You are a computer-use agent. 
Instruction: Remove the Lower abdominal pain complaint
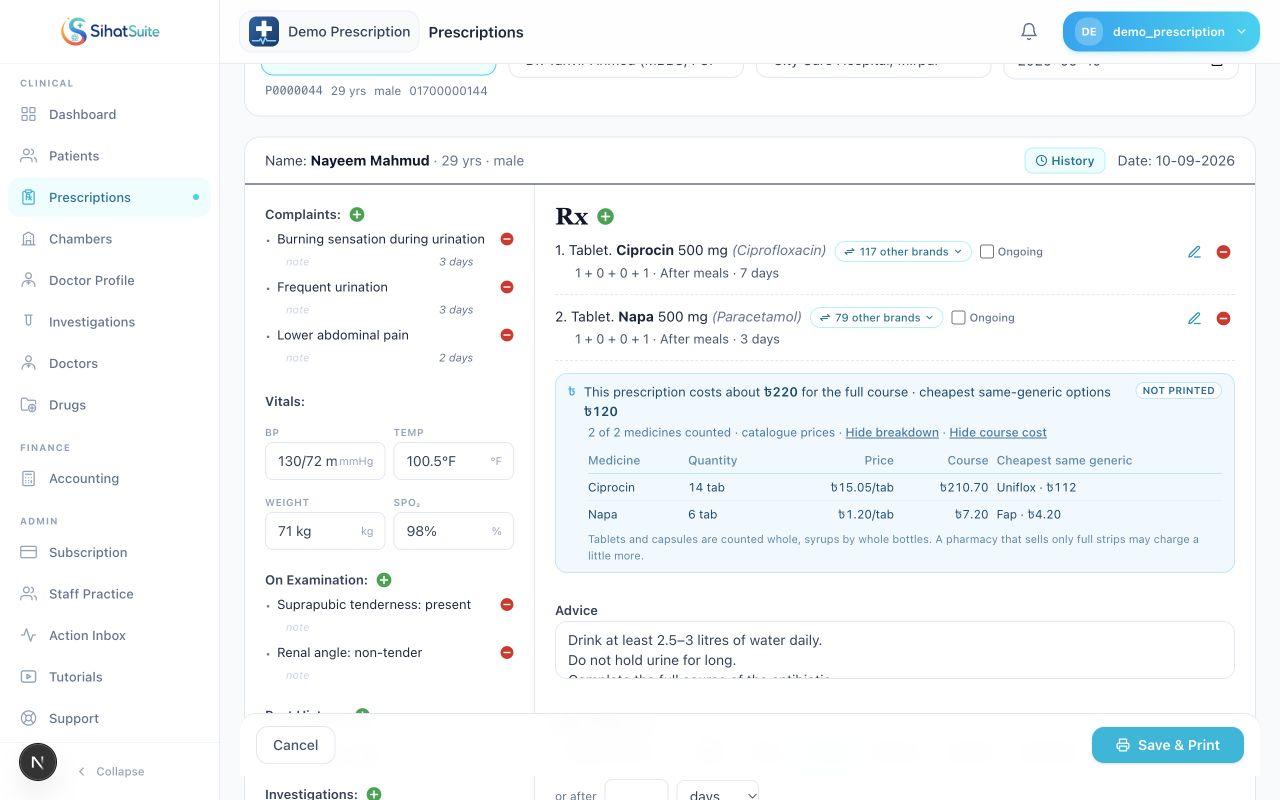pos(507,335)
